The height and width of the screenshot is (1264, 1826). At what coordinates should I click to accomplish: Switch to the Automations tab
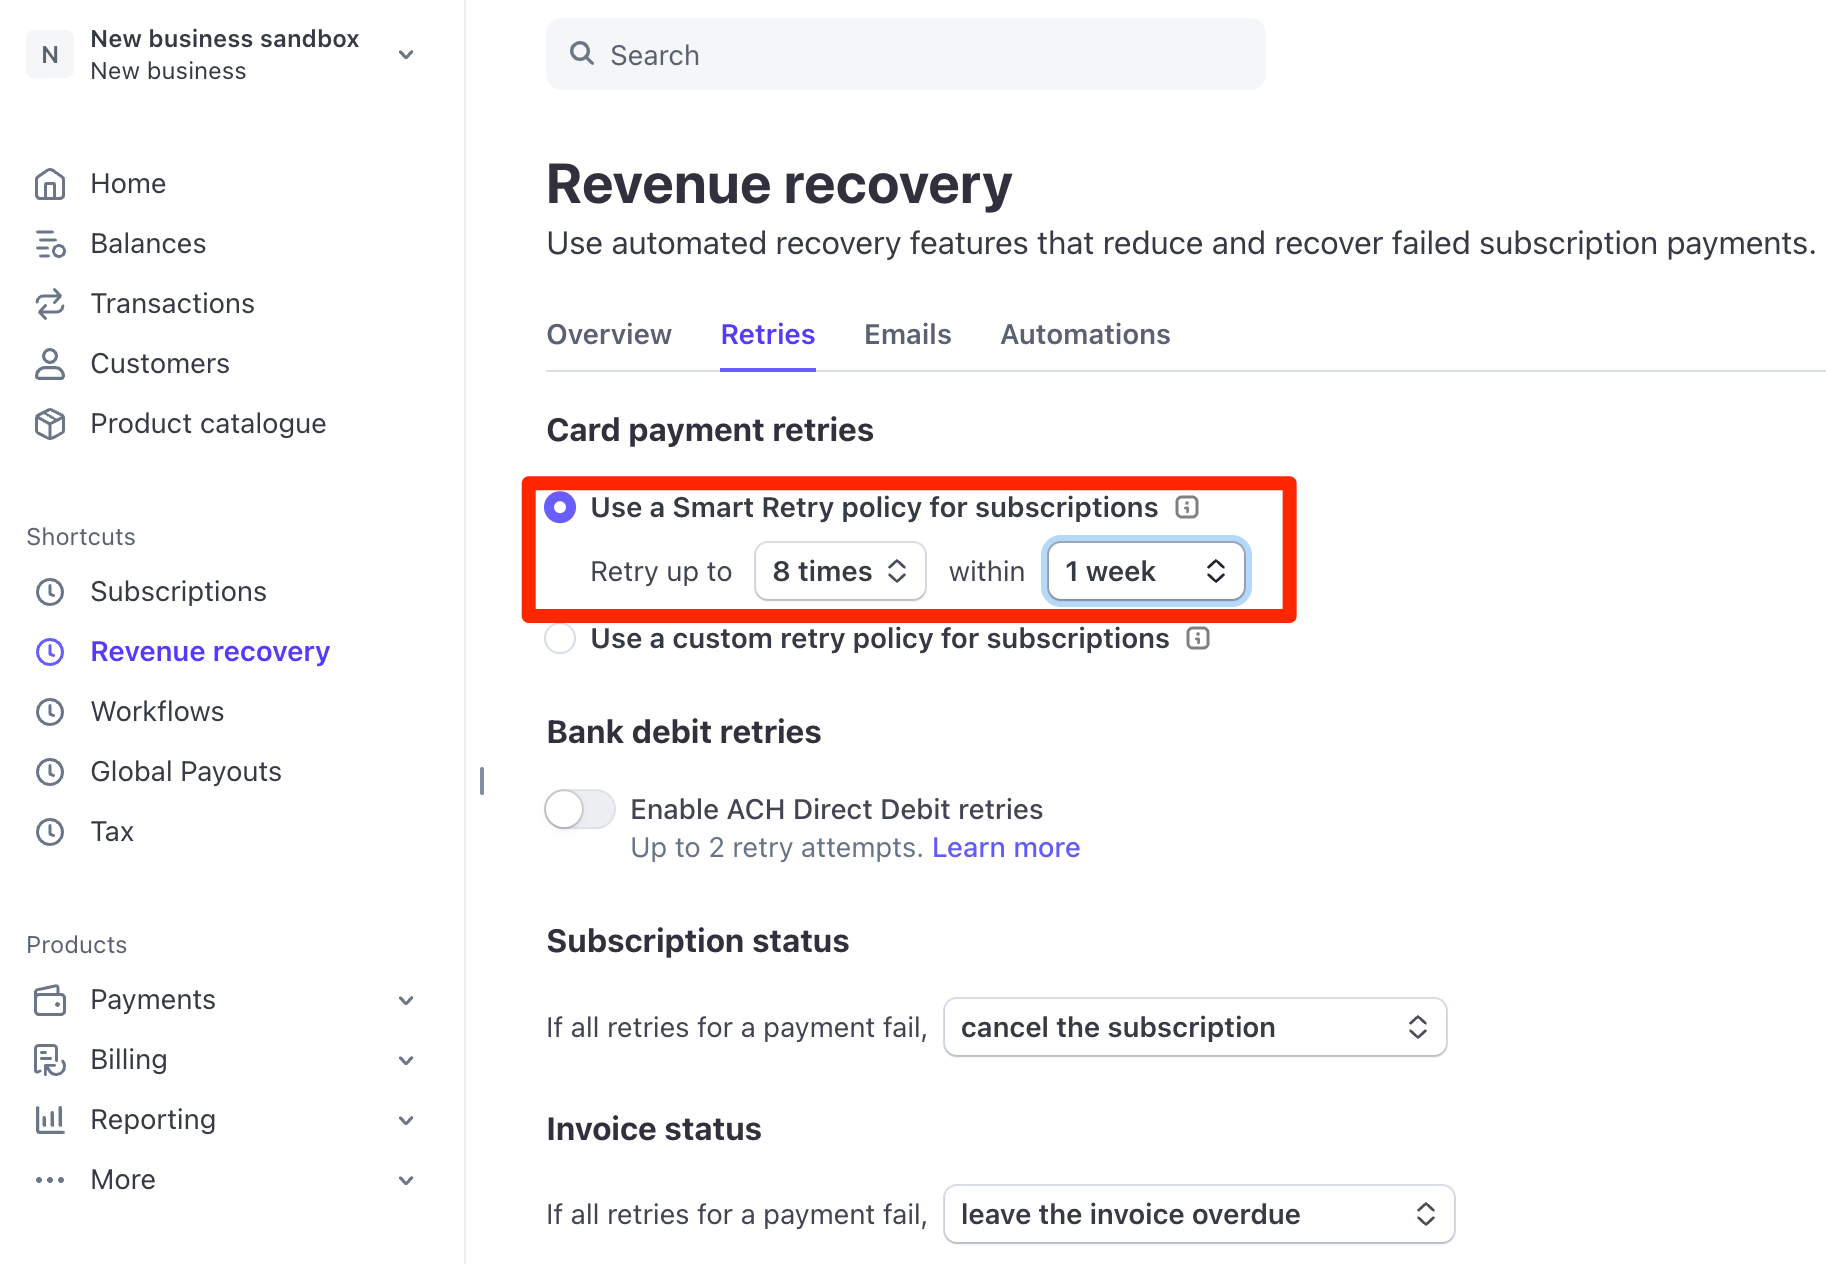(x=1085, y=334)
